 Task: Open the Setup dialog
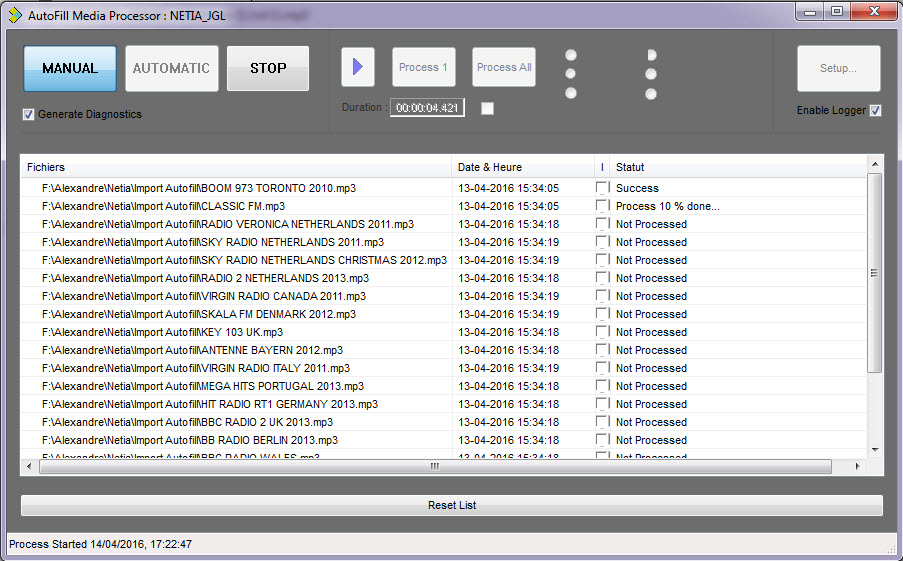tap(838, 68)
